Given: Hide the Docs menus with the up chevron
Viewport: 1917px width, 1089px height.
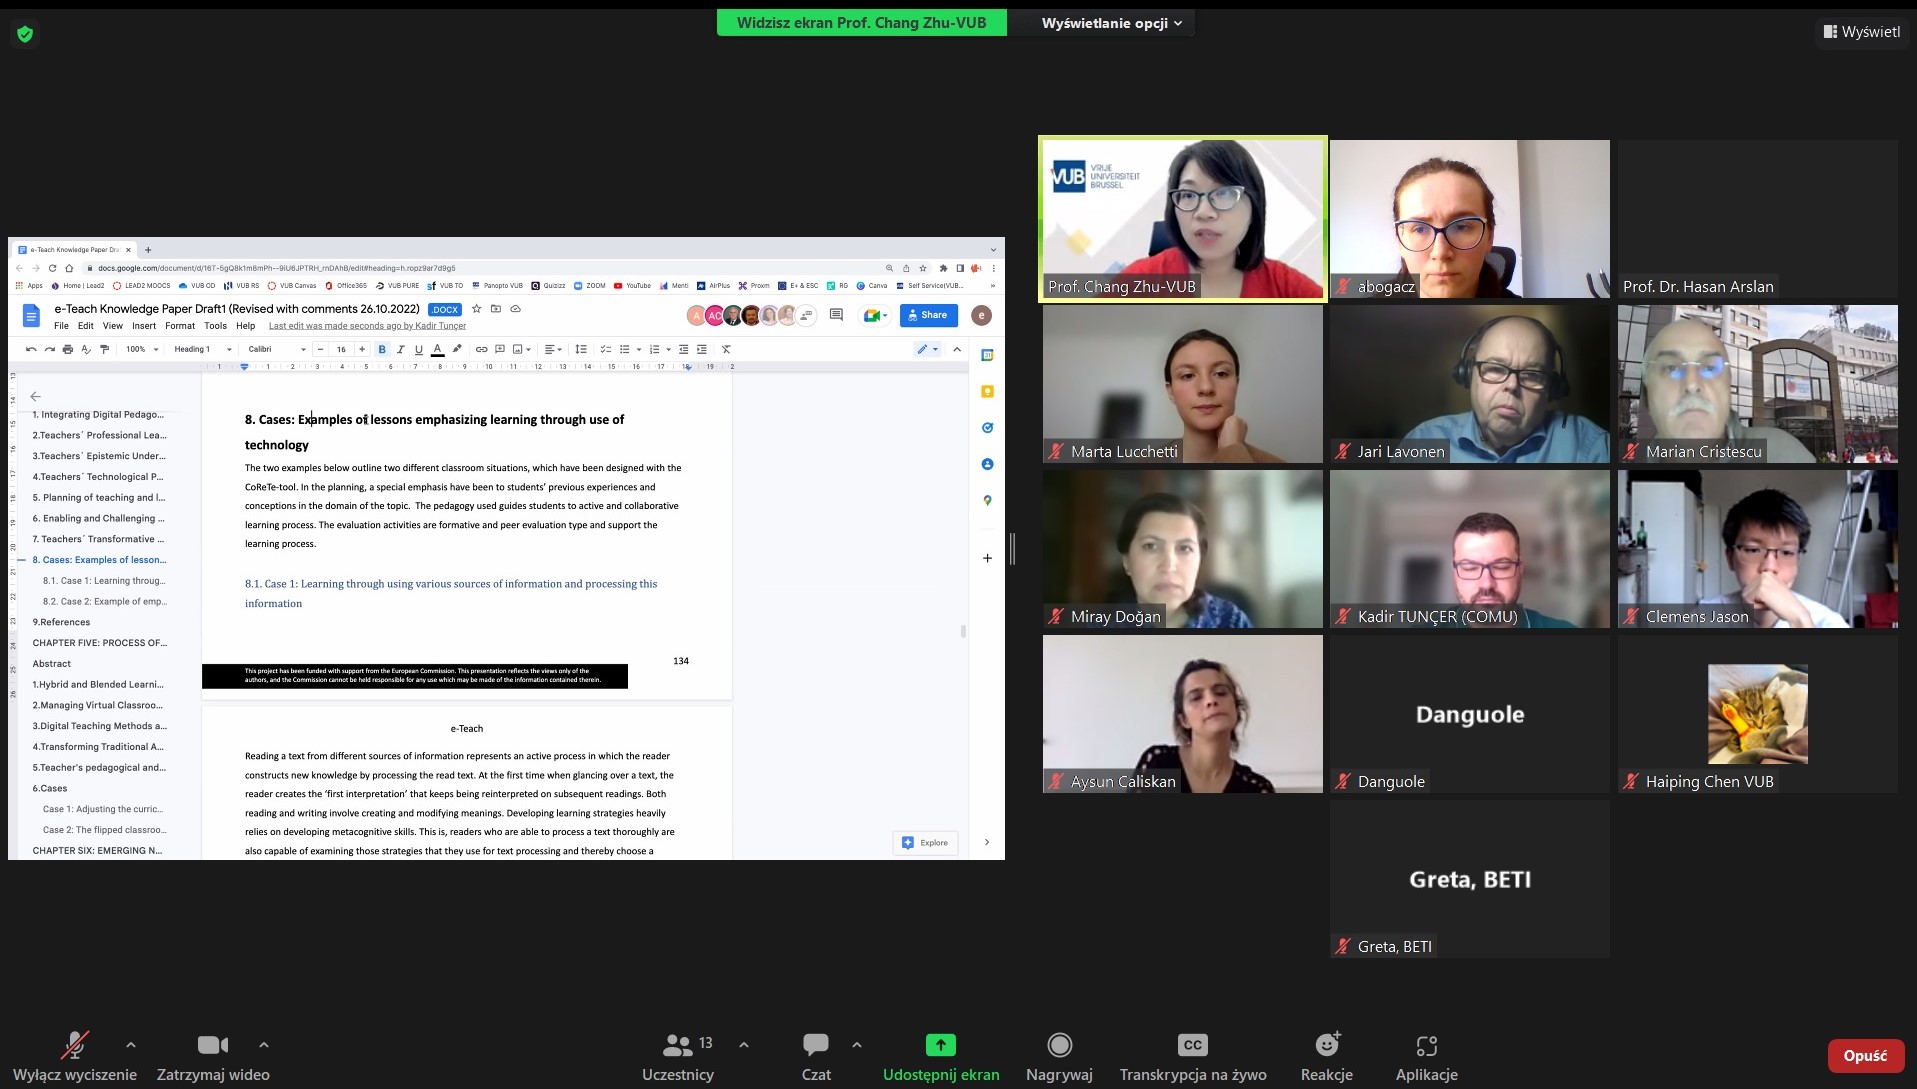Looking at the screenshot, I should 957,349.
